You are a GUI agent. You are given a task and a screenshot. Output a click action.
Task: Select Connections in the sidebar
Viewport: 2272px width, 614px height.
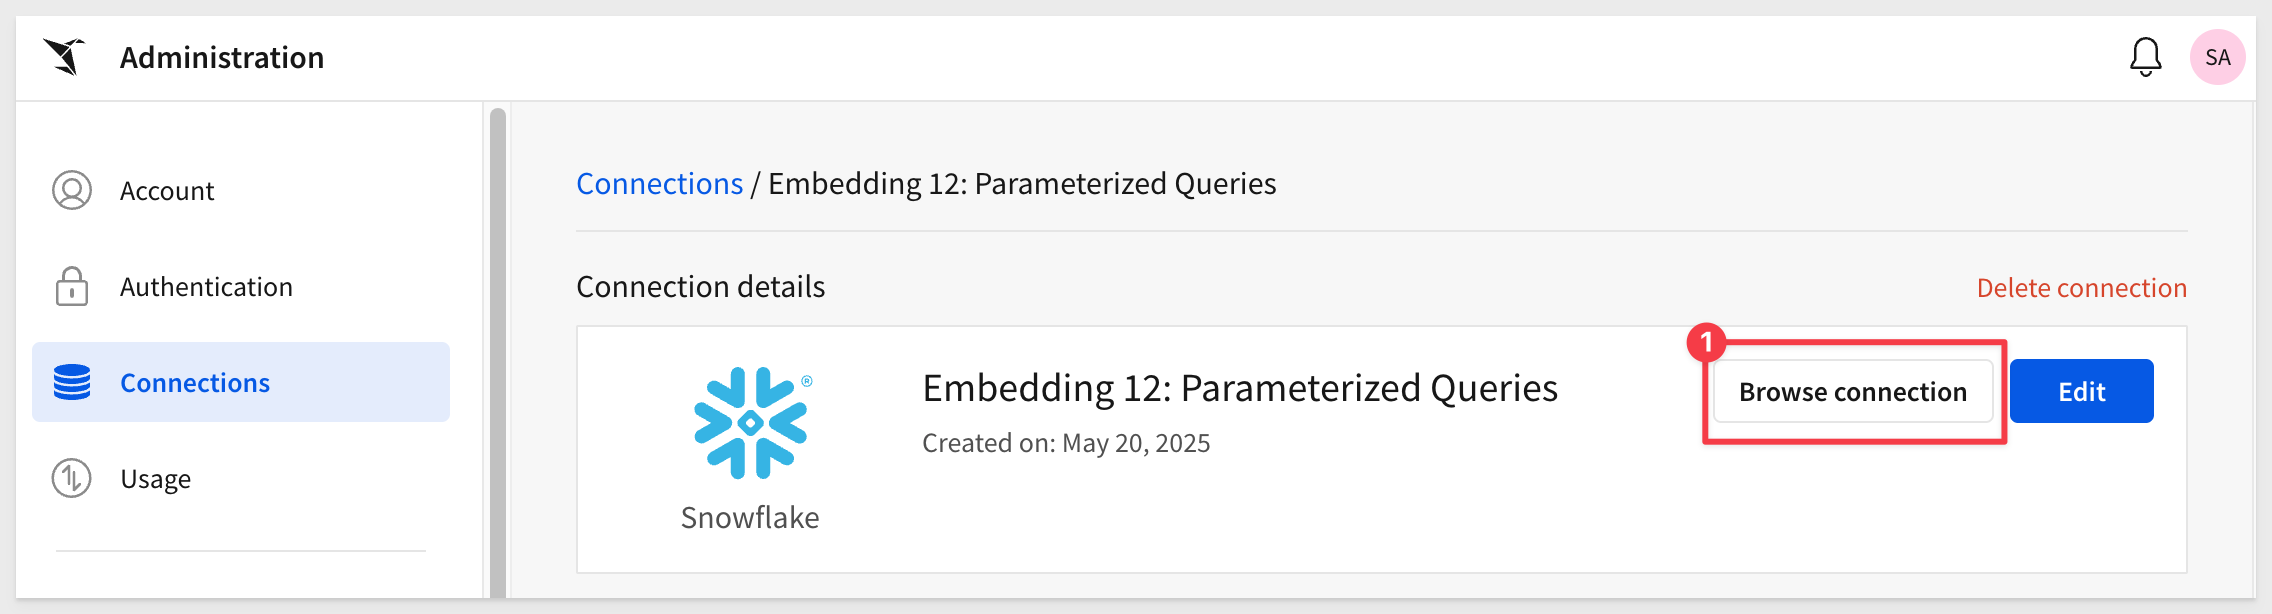[241, 382]
